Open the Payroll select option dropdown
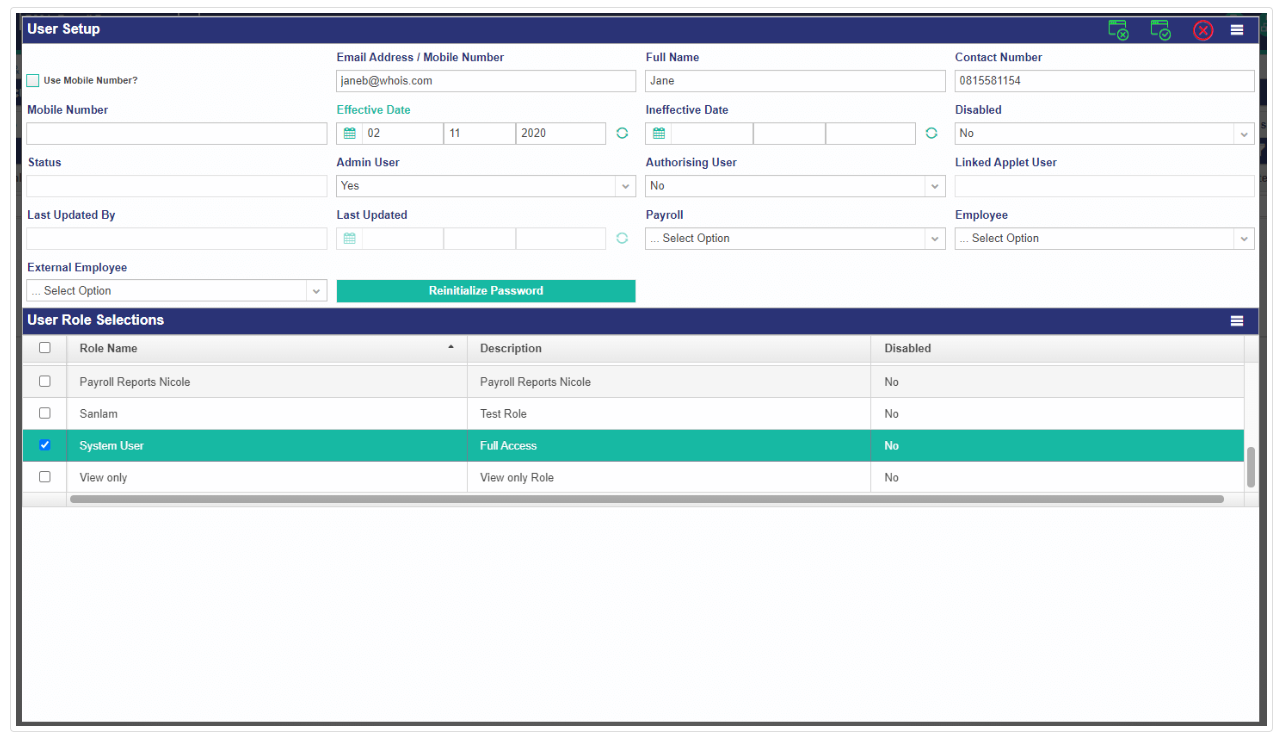This screenshot has width=1279, height=734. pyautogui.click(x=795, y=238)
